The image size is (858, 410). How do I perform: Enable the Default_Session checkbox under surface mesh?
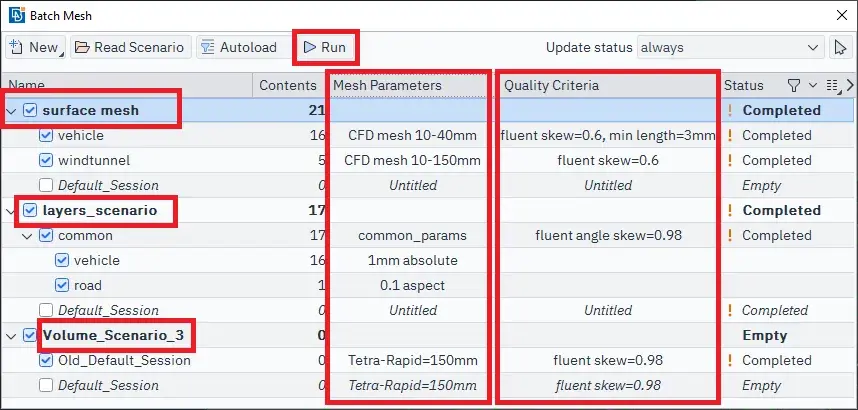[46, 185]
